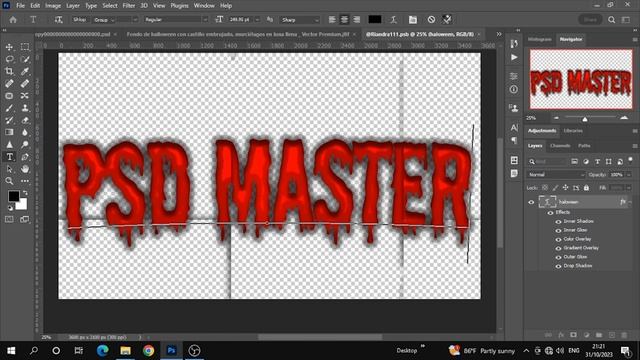The image size is (640, 360).
Task: Open Photoshop from the taskbar
Action: tap(171, 351)
